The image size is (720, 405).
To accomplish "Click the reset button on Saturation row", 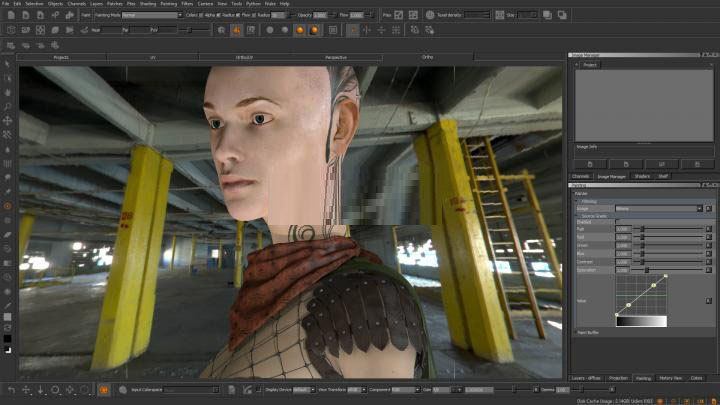I will pos(709,270).
